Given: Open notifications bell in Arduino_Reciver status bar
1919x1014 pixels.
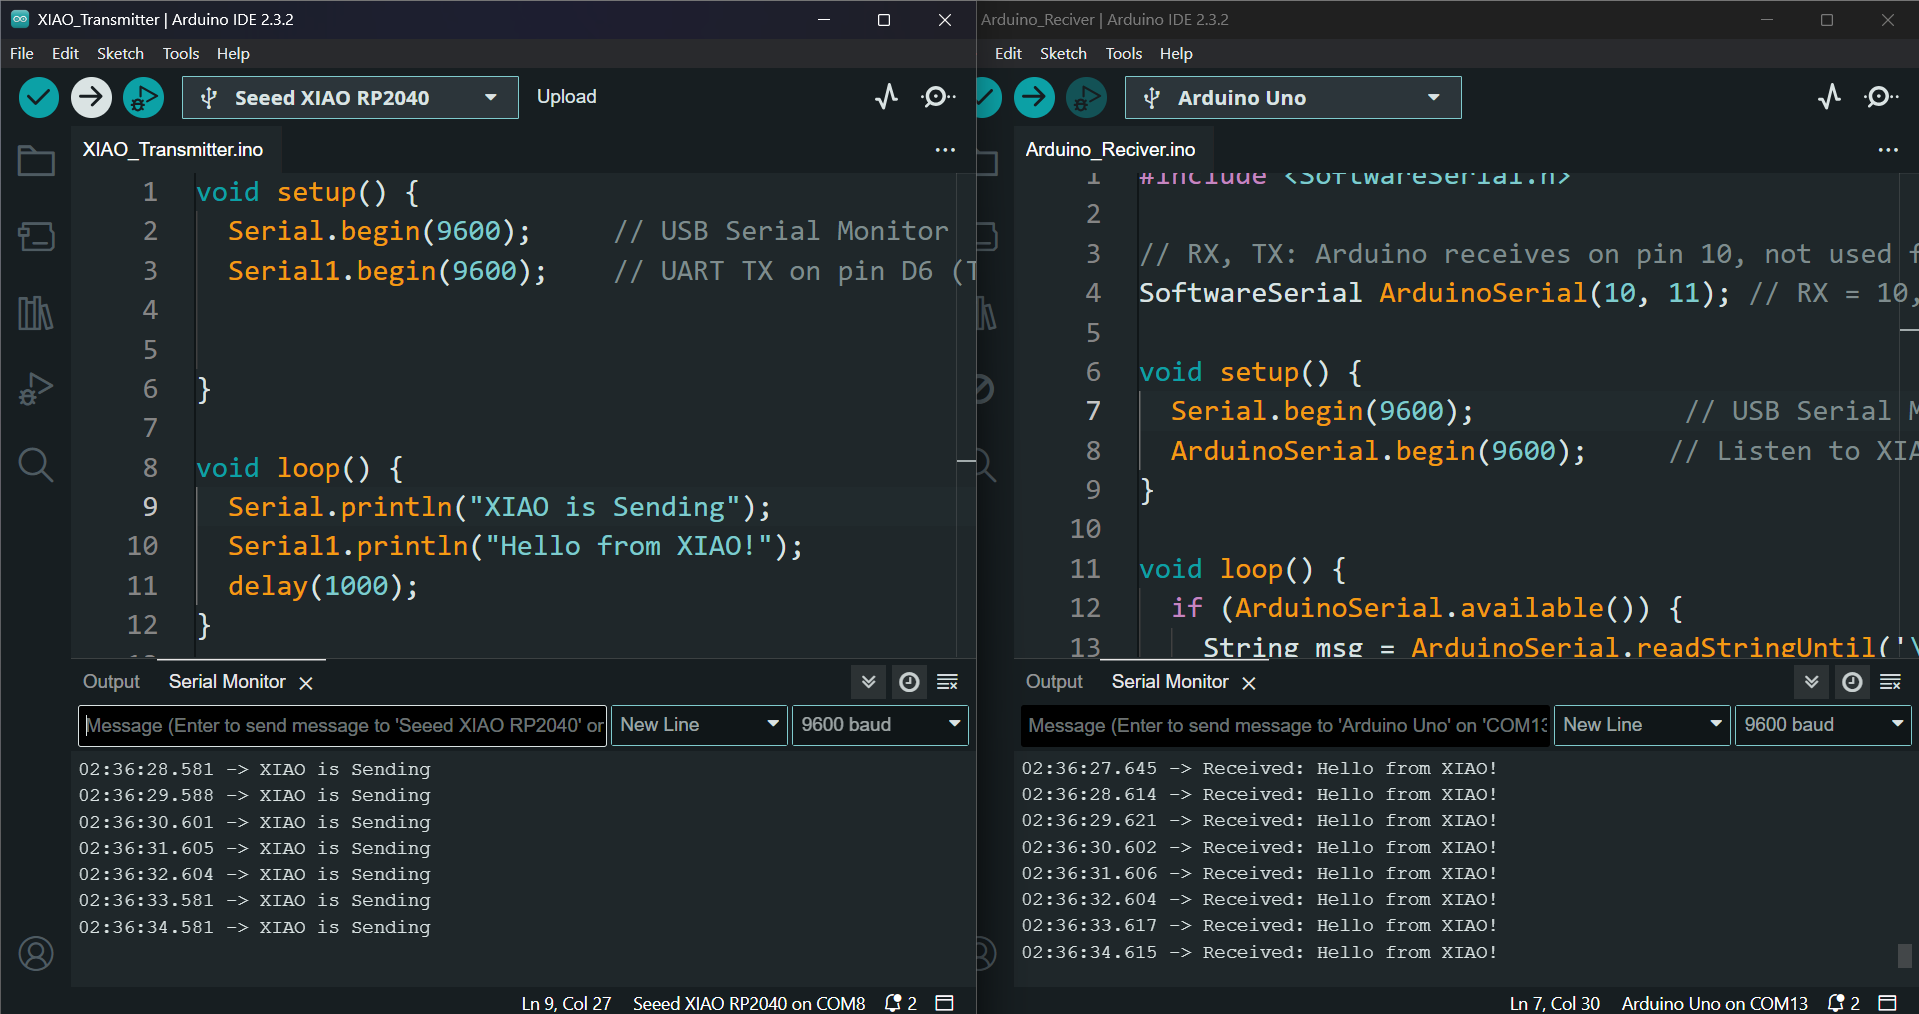Looking at the screenshot, I should pos(1843,1003).
